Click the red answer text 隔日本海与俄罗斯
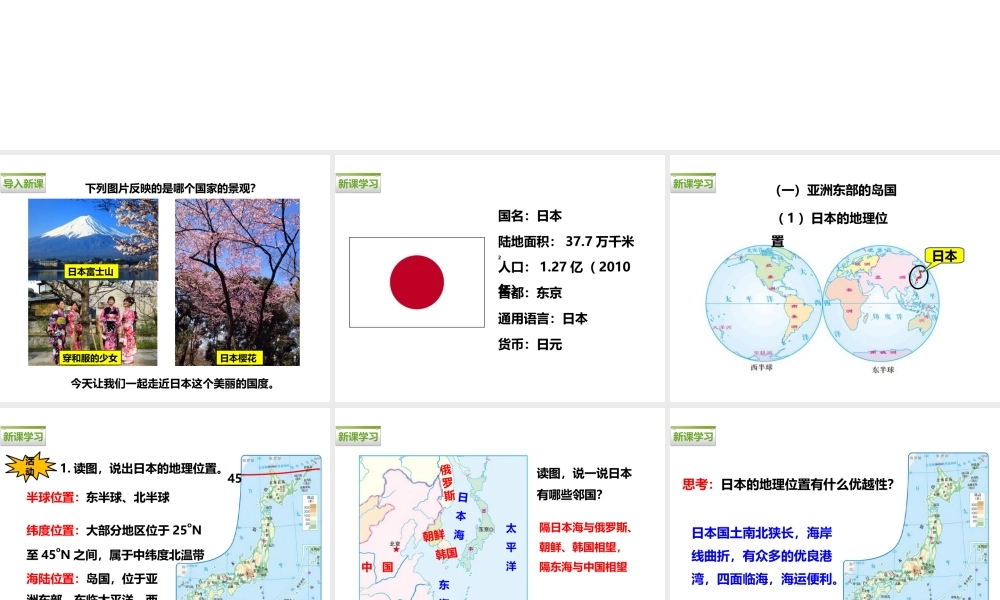 click(x=585, y=528)
